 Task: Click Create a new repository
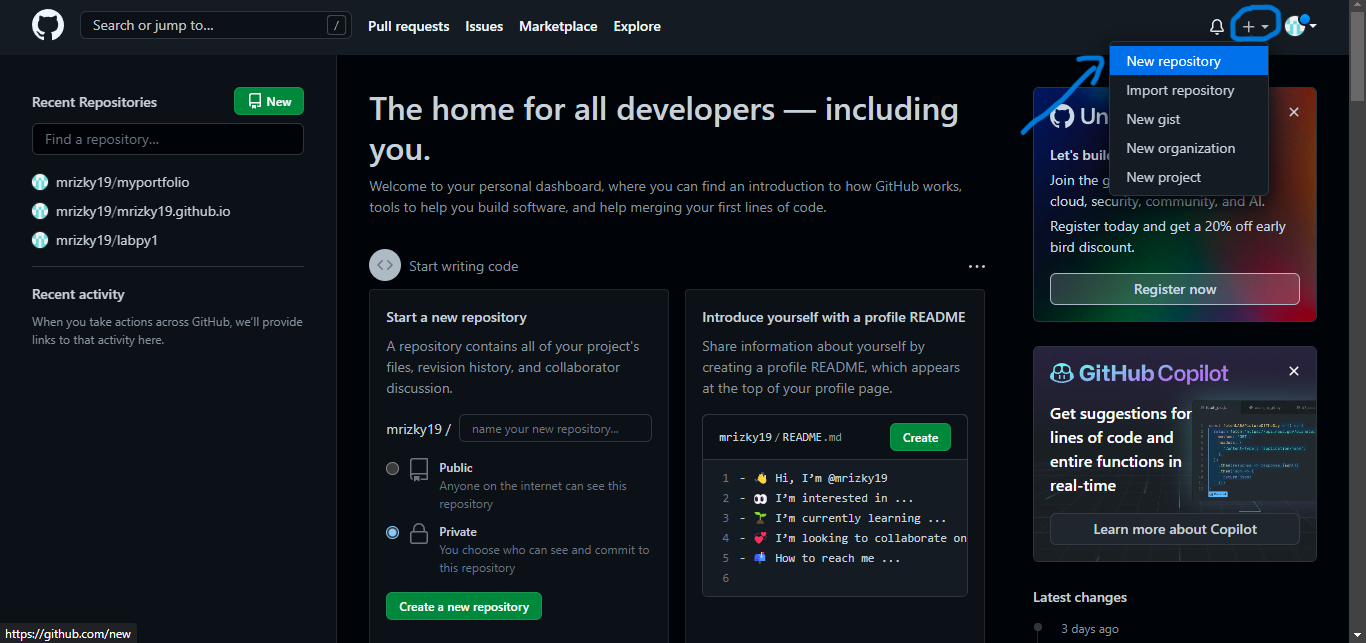(463, 606)
